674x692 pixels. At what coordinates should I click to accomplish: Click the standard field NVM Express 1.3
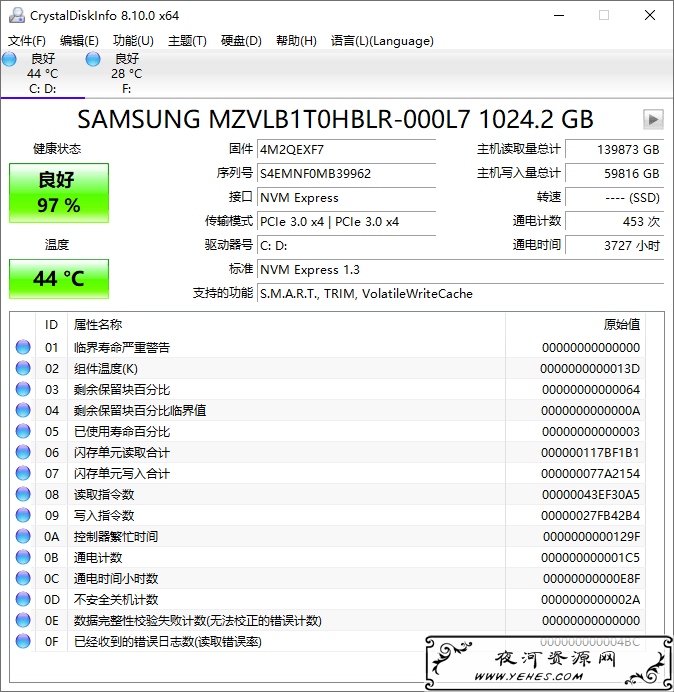pos(460,270)
